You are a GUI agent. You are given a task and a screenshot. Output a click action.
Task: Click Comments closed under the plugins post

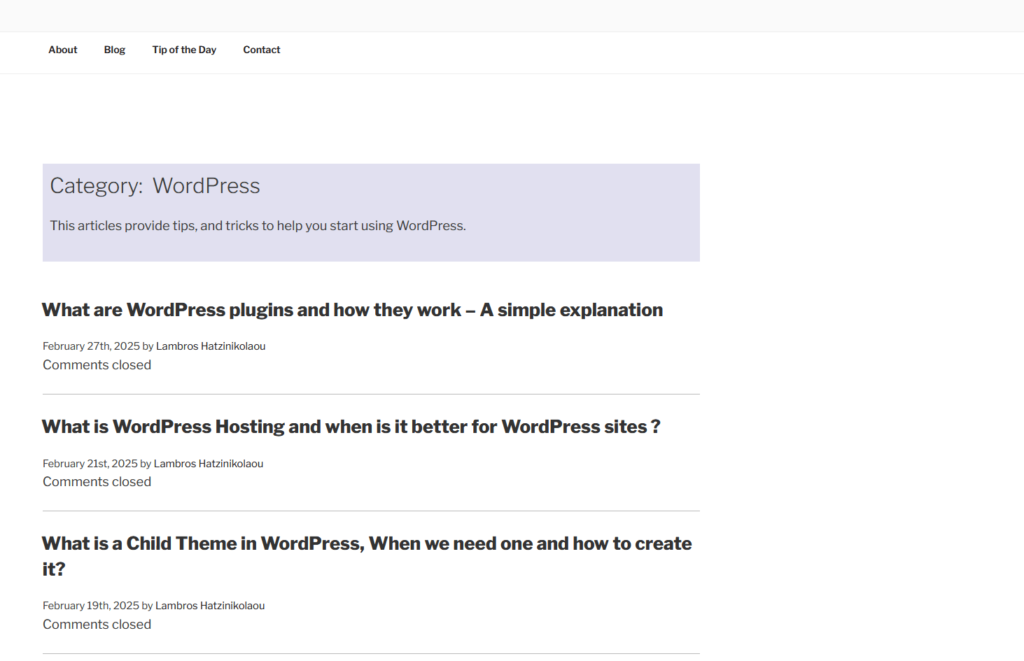point(97,365)
